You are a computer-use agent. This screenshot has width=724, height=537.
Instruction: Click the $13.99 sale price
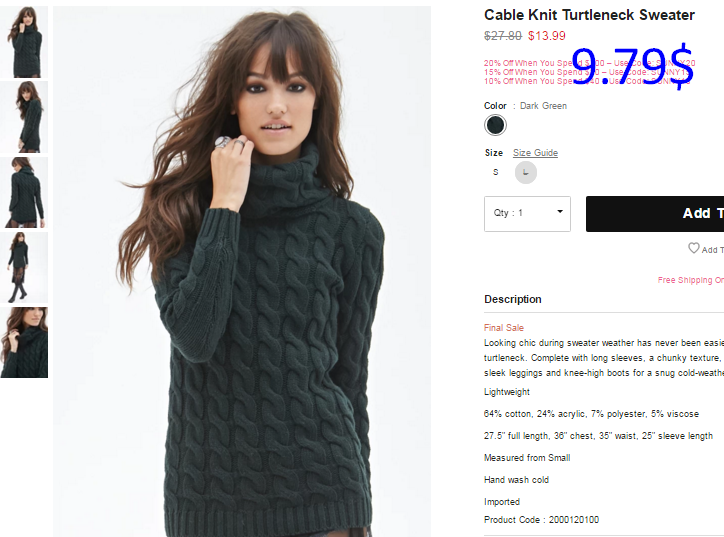tap(547, 36)
